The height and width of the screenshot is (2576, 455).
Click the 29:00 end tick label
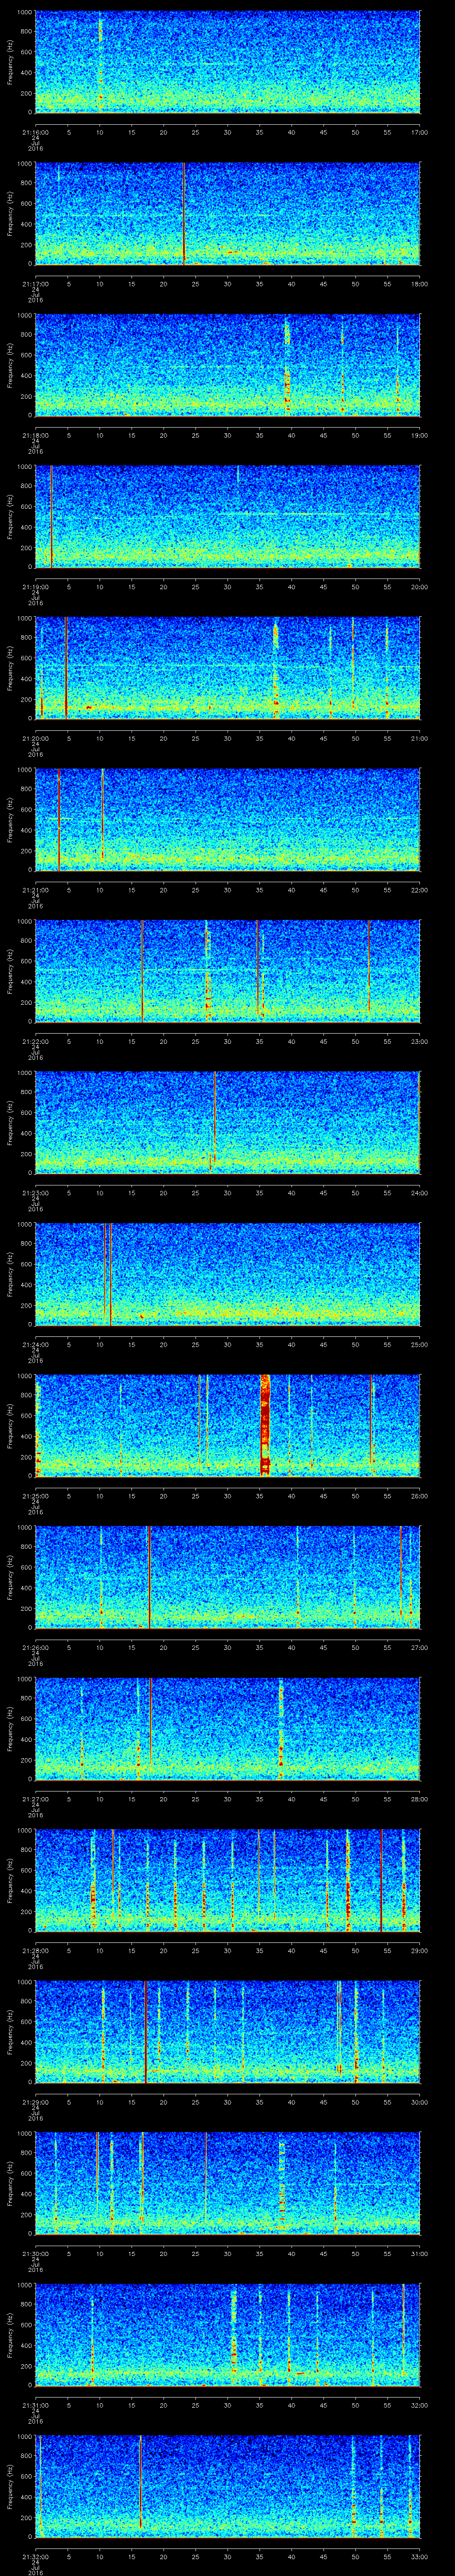[420, 1950]
